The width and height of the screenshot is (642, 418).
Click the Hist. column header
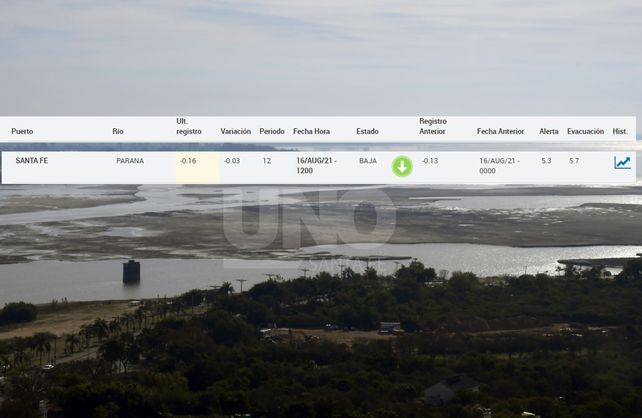(620, 131)
